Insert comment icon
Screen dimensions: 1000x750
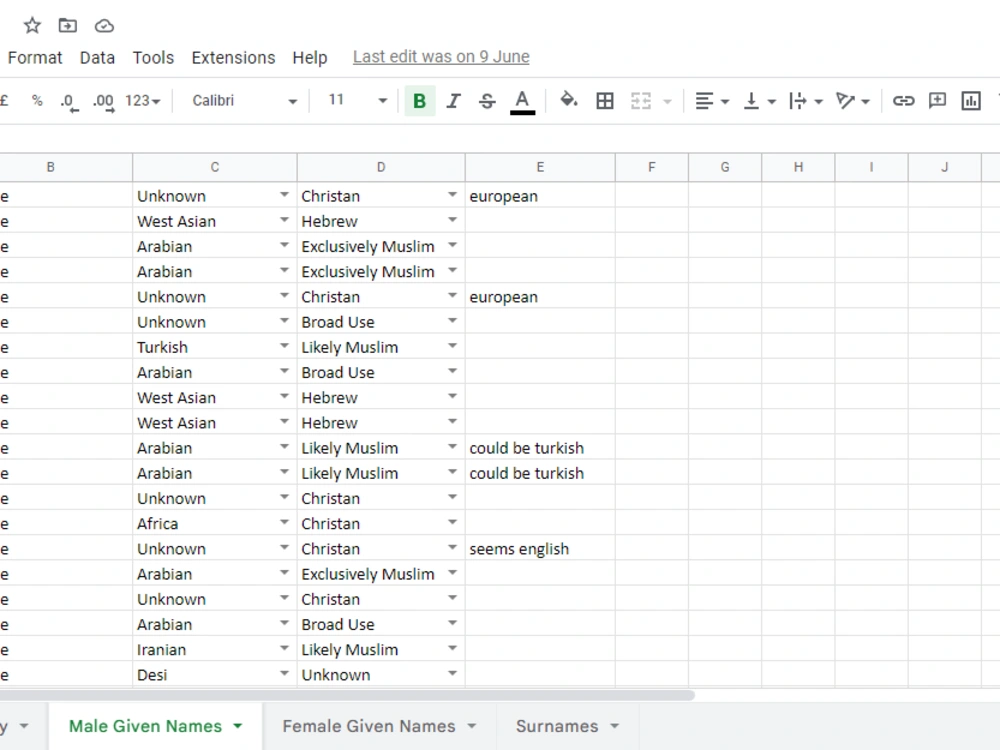937,101
